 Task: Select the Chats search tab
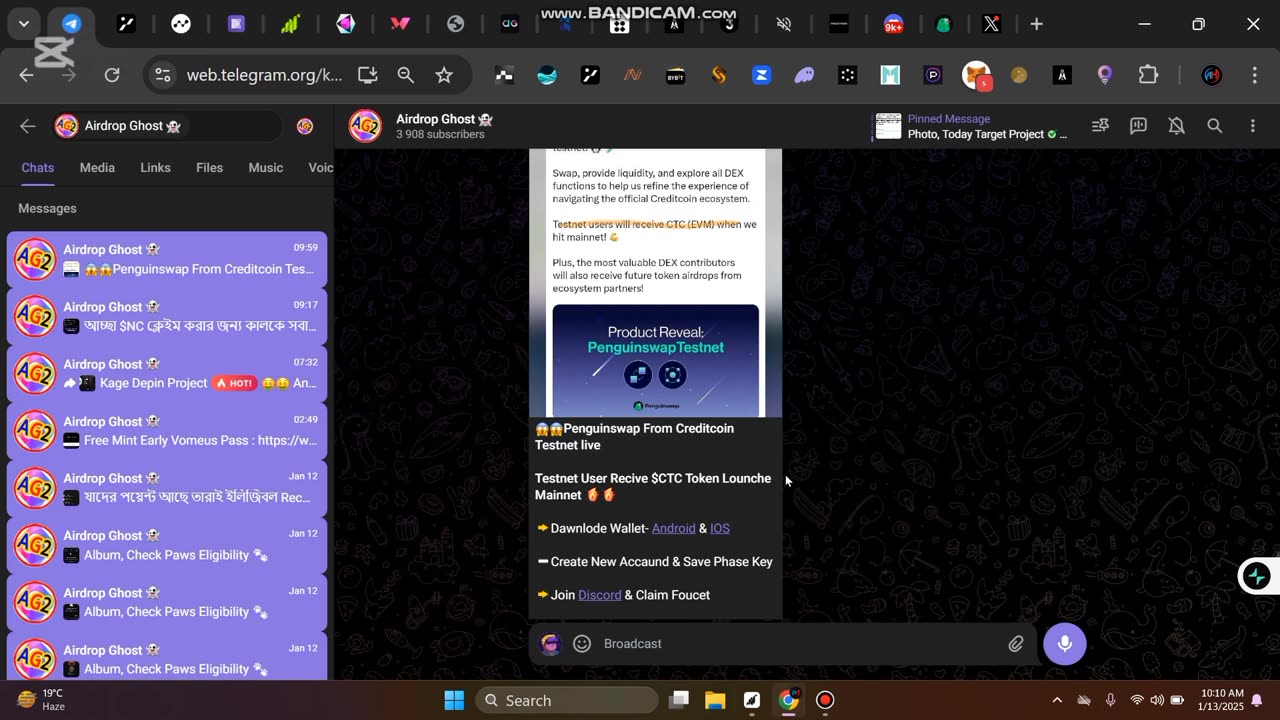point(38,168)
